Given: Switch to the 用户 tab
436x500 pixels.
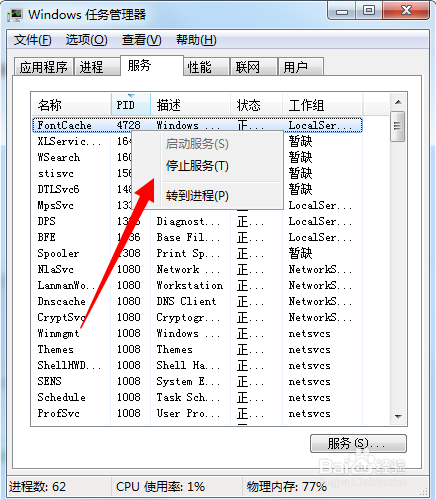Looking at the screenshot, I should (x=301, y=67).
